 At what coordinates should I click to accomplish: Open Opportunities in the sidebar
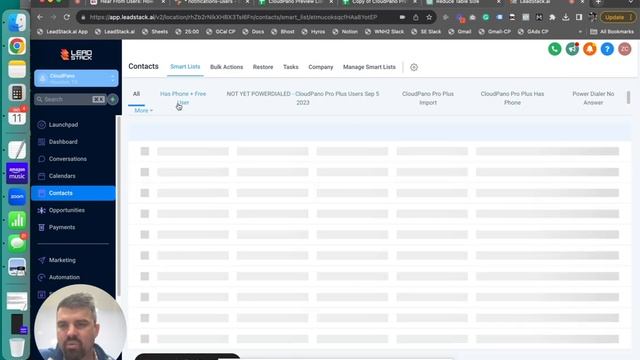tap(67, 211)
